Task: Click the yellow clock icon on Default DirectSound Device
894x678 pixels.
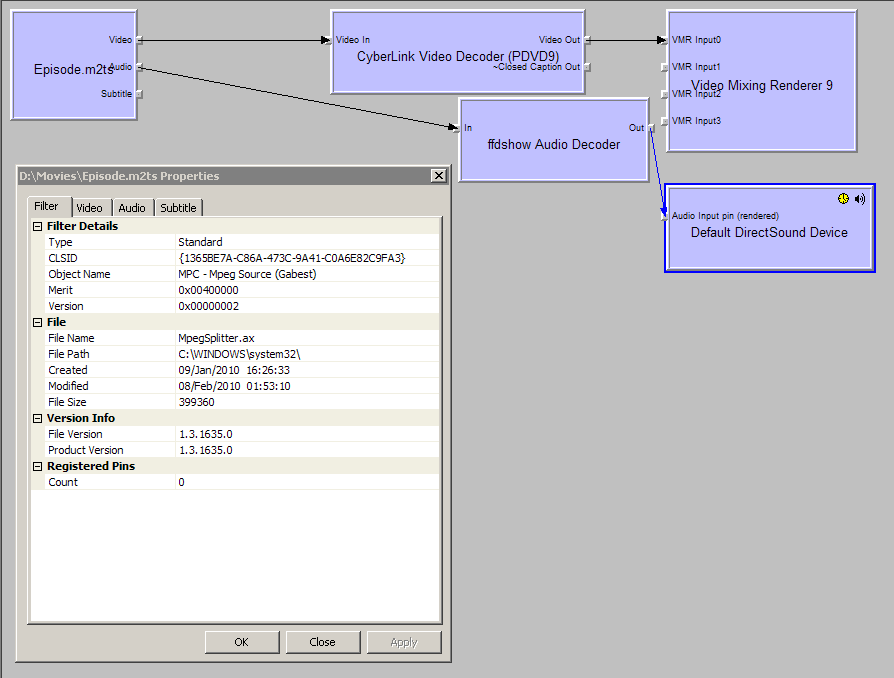Action: tap(843, 198)
